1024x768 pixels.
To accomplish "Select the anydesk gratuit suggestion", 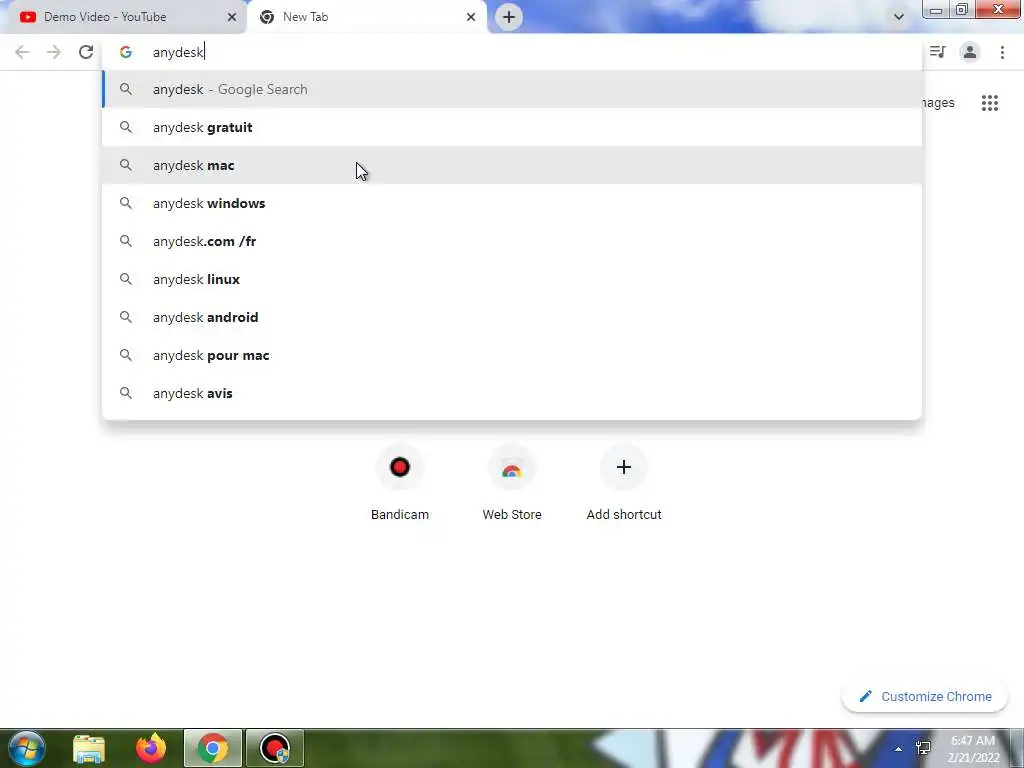I will point(513,127).
